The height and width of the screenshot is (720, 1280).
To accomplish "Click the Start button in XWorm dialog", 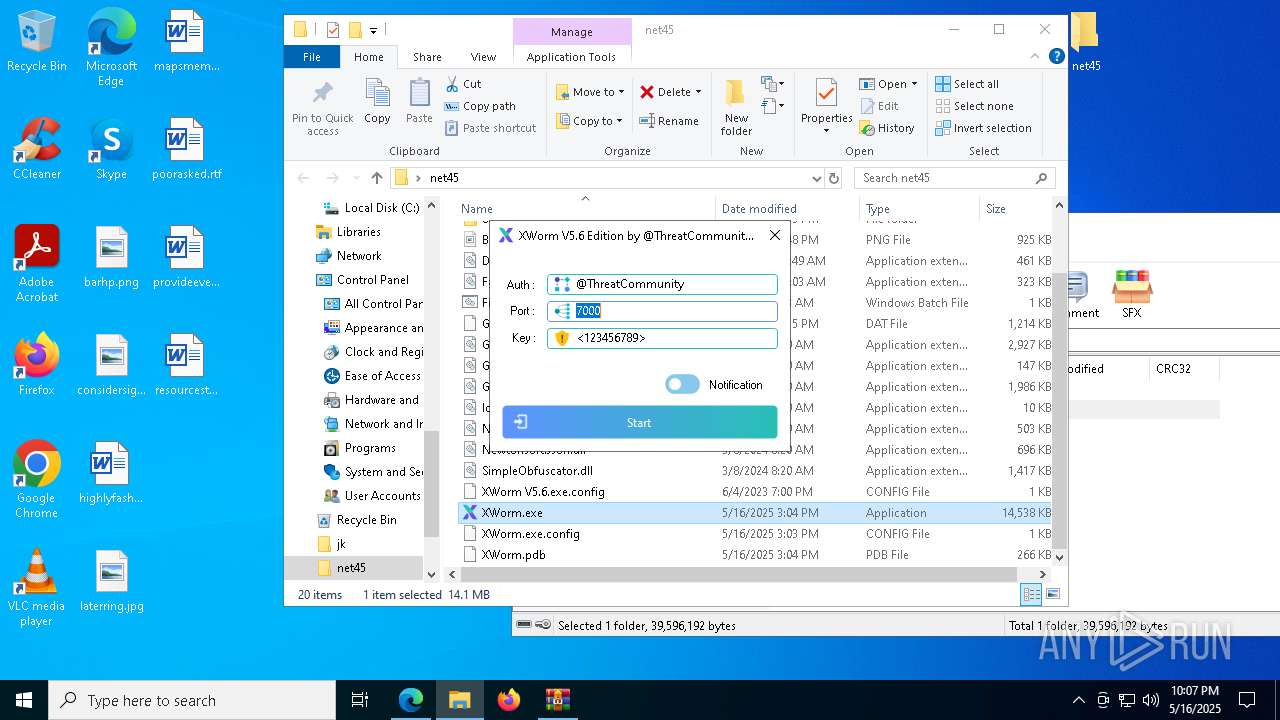I will pyautogui.click(x=640, y=422).
